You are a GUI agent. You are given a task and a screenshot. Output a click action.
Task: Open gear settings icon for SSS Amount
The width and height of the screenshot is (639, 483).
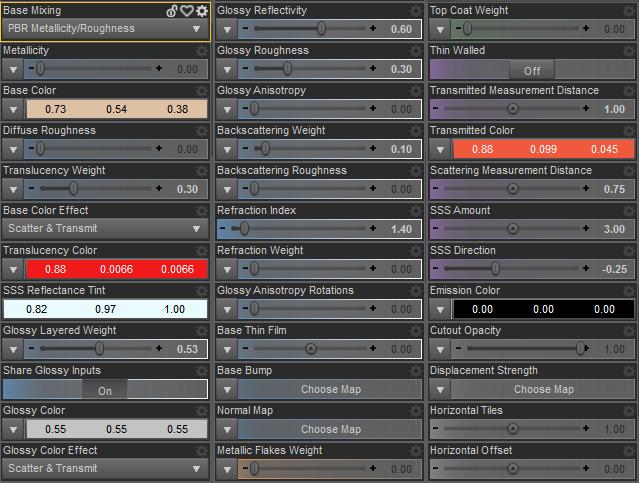629,210
